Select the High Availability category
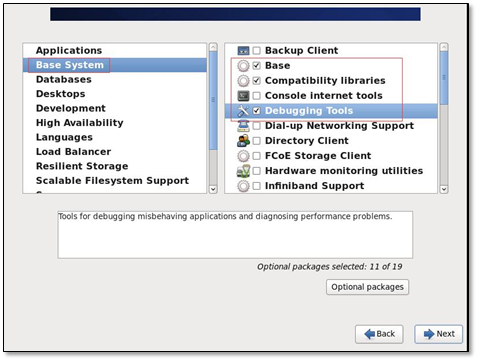This screenshot has height=361, width=478. 115,123
